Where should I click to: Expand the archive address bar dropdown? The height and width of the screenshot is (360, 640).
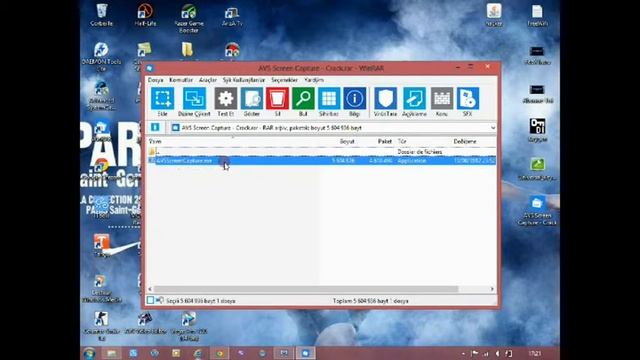tap(493, 128)
